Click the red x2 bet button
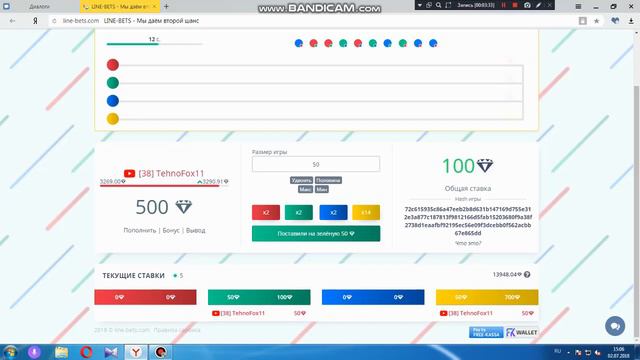Image resolution: width=640 pixels, height=360 pixels. click(x=266, y=212)
